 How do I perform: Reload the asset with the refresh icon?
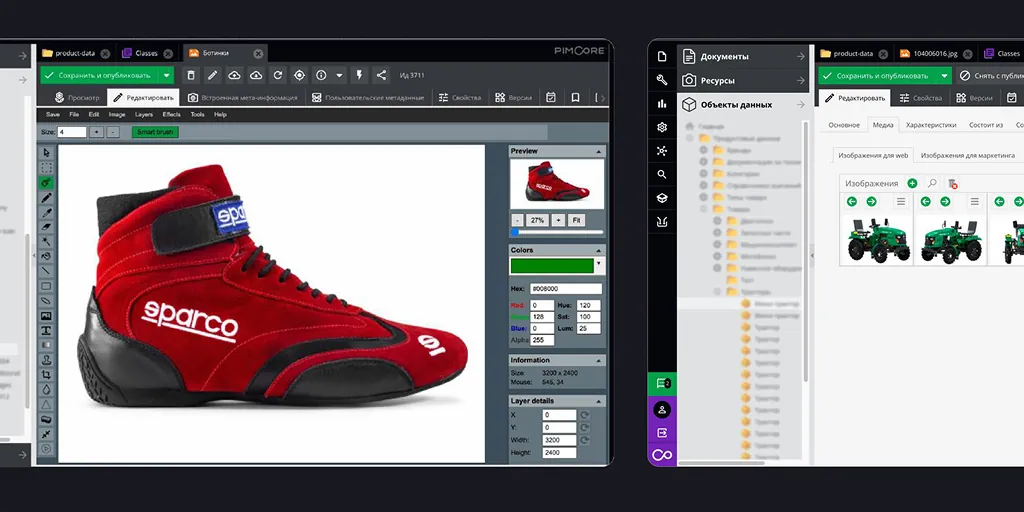(278, 75)
